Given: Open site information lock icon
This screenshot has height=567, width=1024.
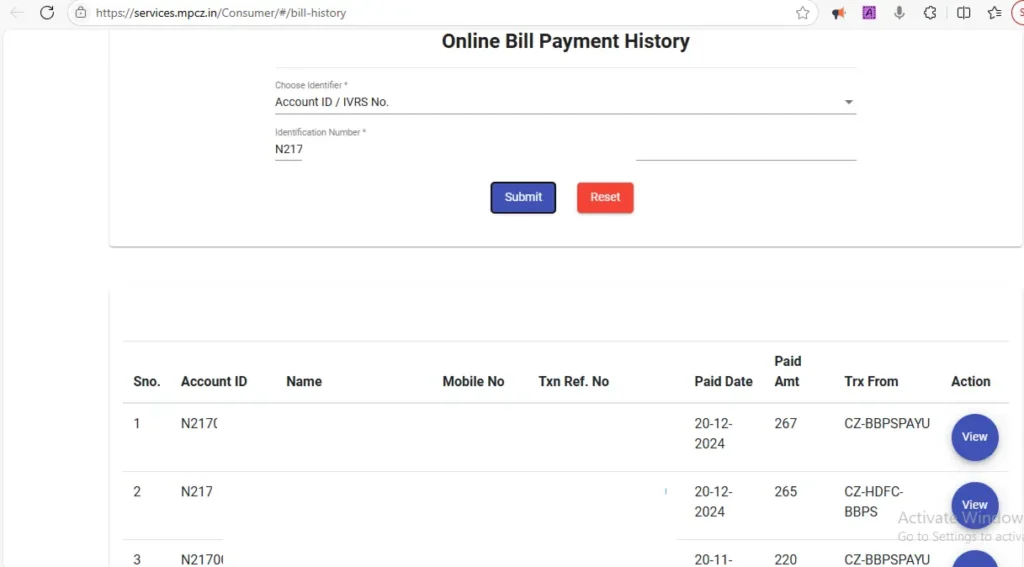Looking at the screenshot, I should pos(81,13).
